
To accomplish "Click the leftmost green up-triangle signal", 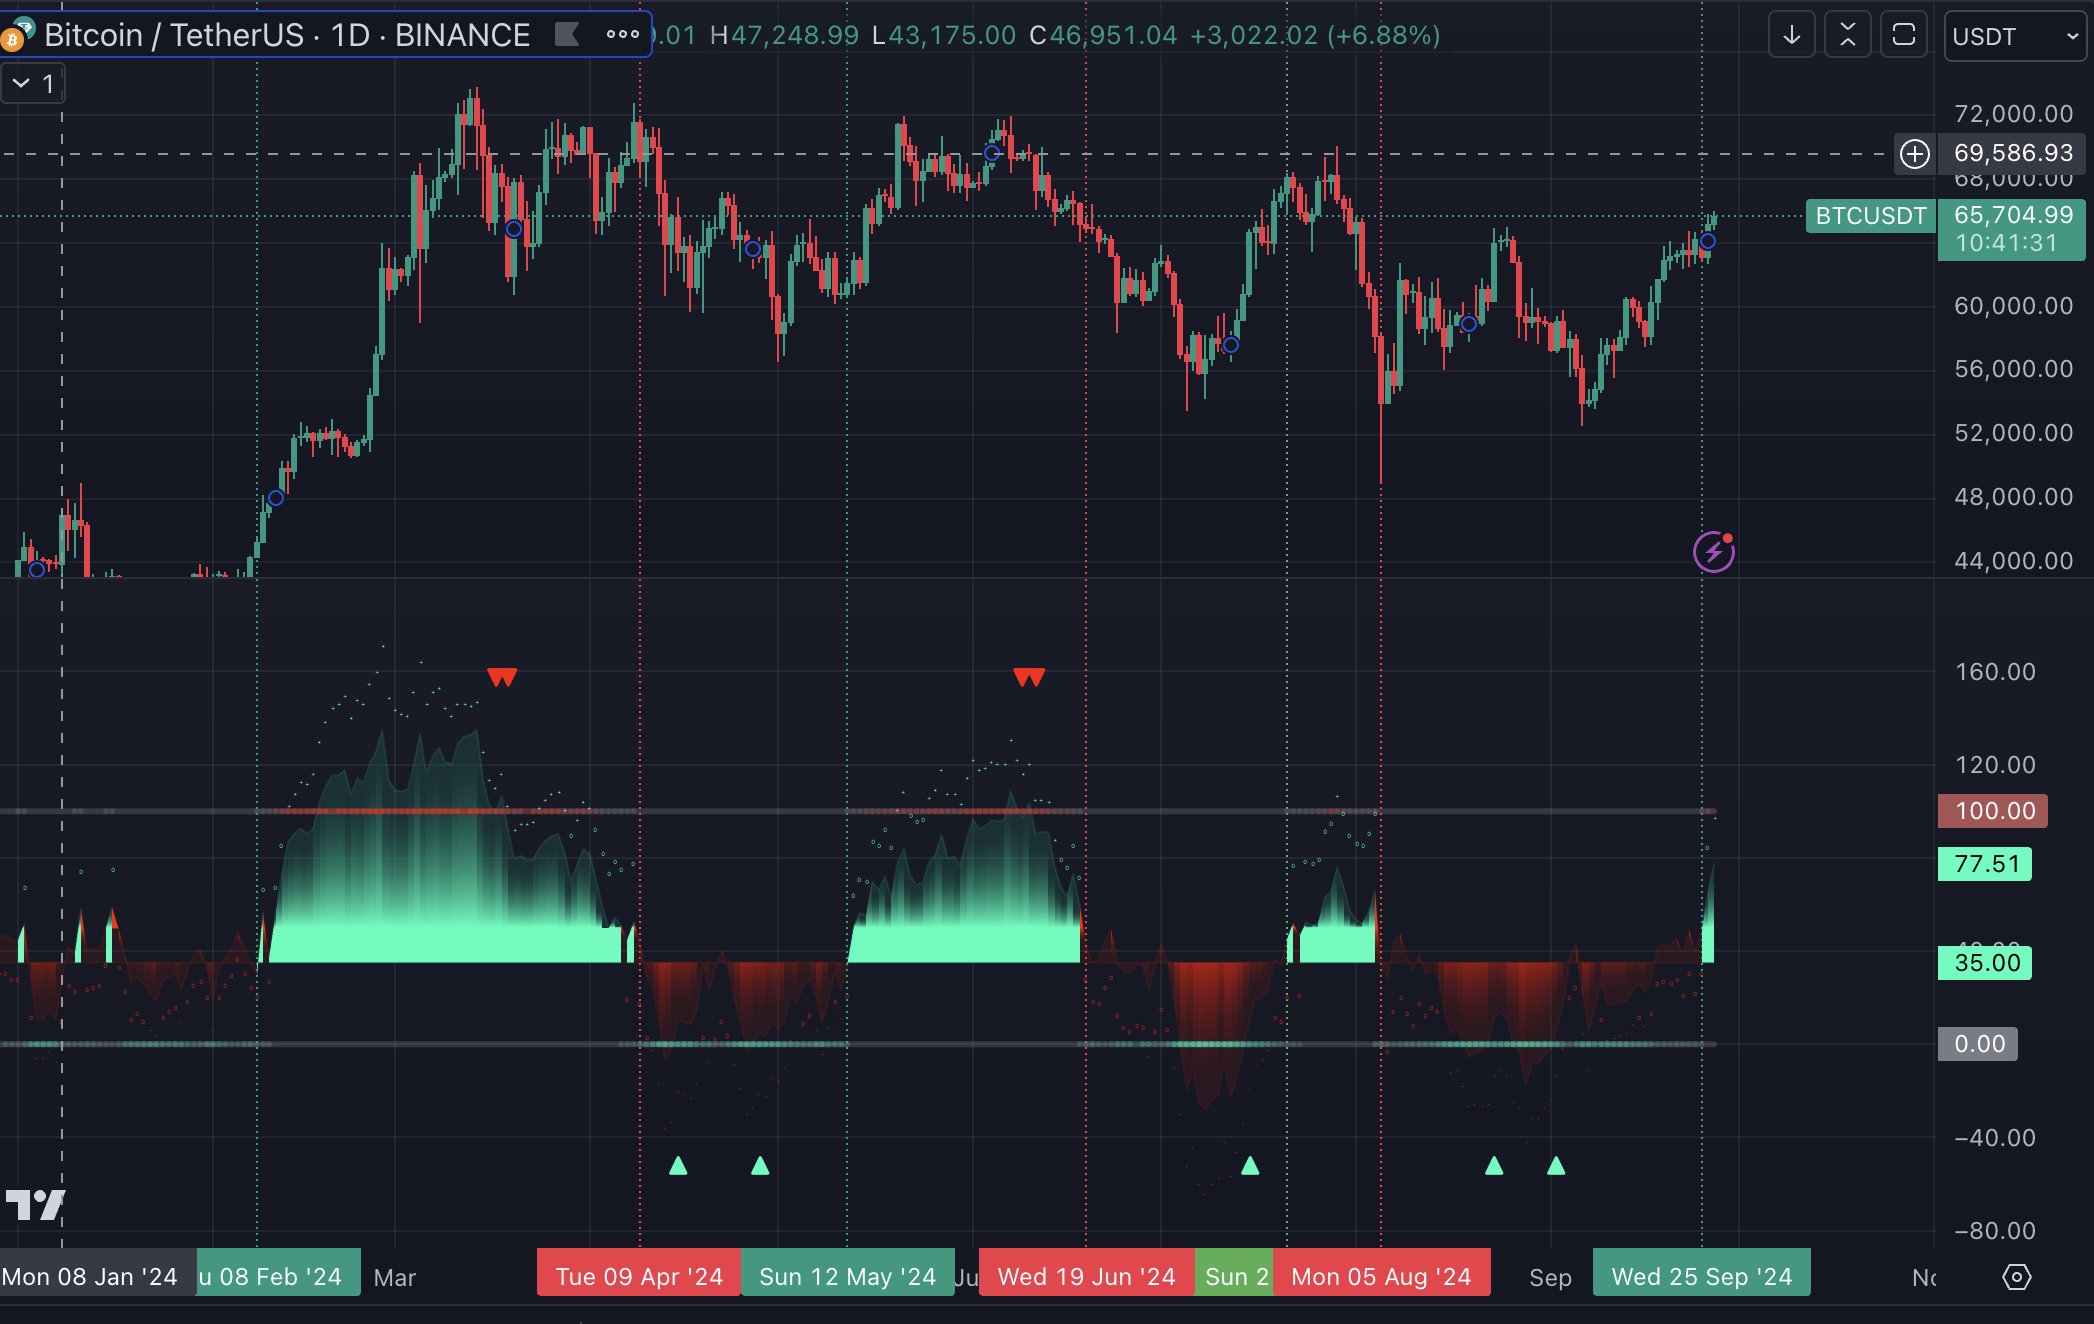I will tap(678, 1165).
